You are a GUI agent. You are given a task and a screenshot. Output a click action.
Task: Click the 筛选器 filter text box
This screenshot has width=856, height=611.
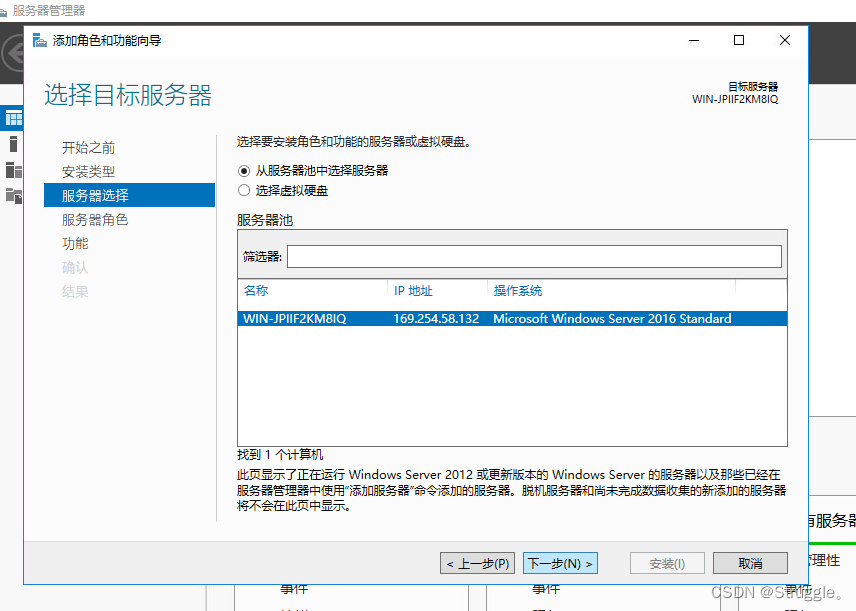[x=534, y=257]
